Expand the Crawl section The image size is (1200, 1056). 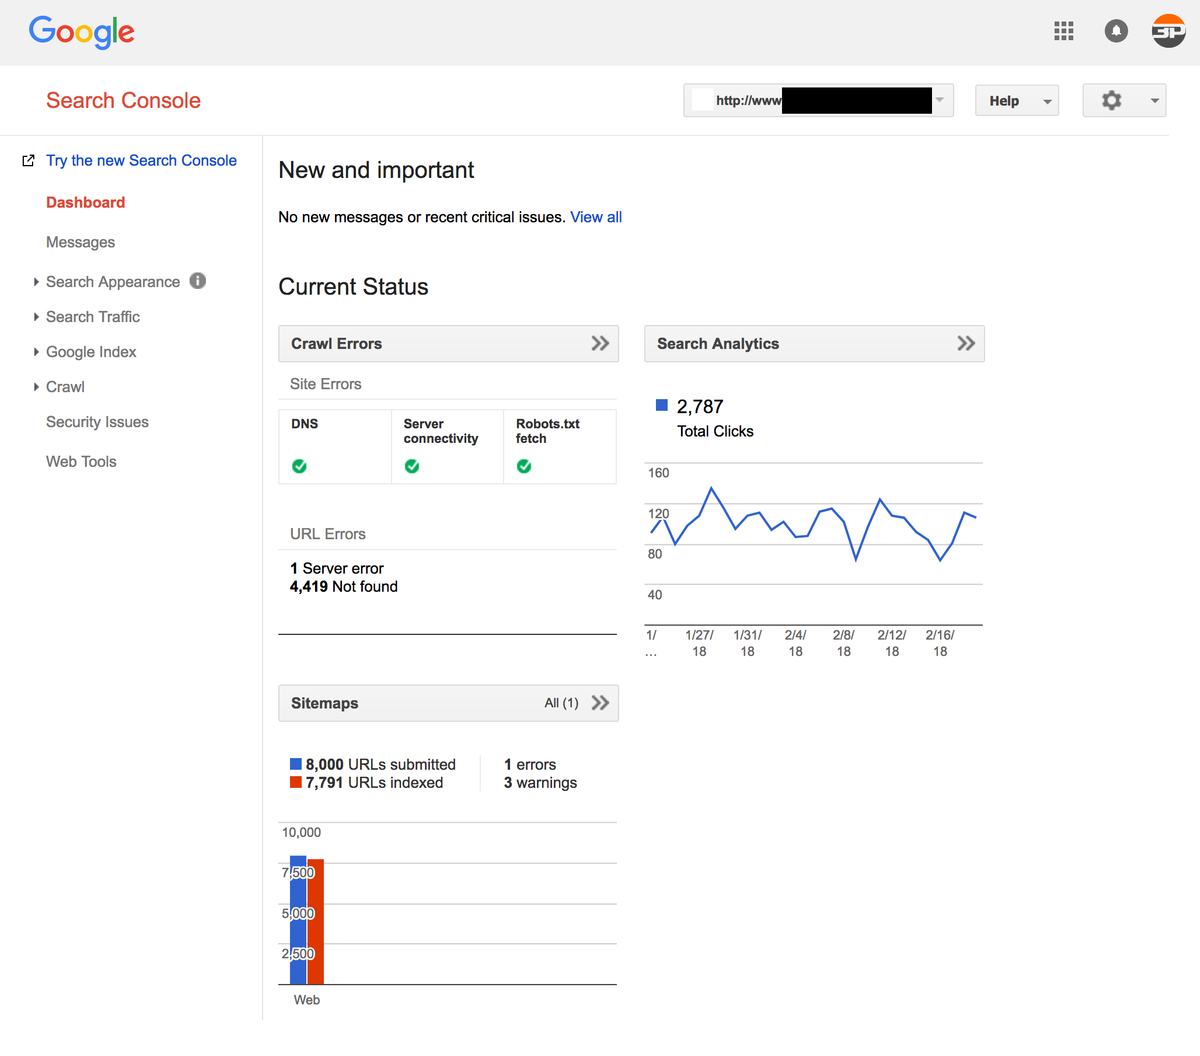(x=37, y=387)
